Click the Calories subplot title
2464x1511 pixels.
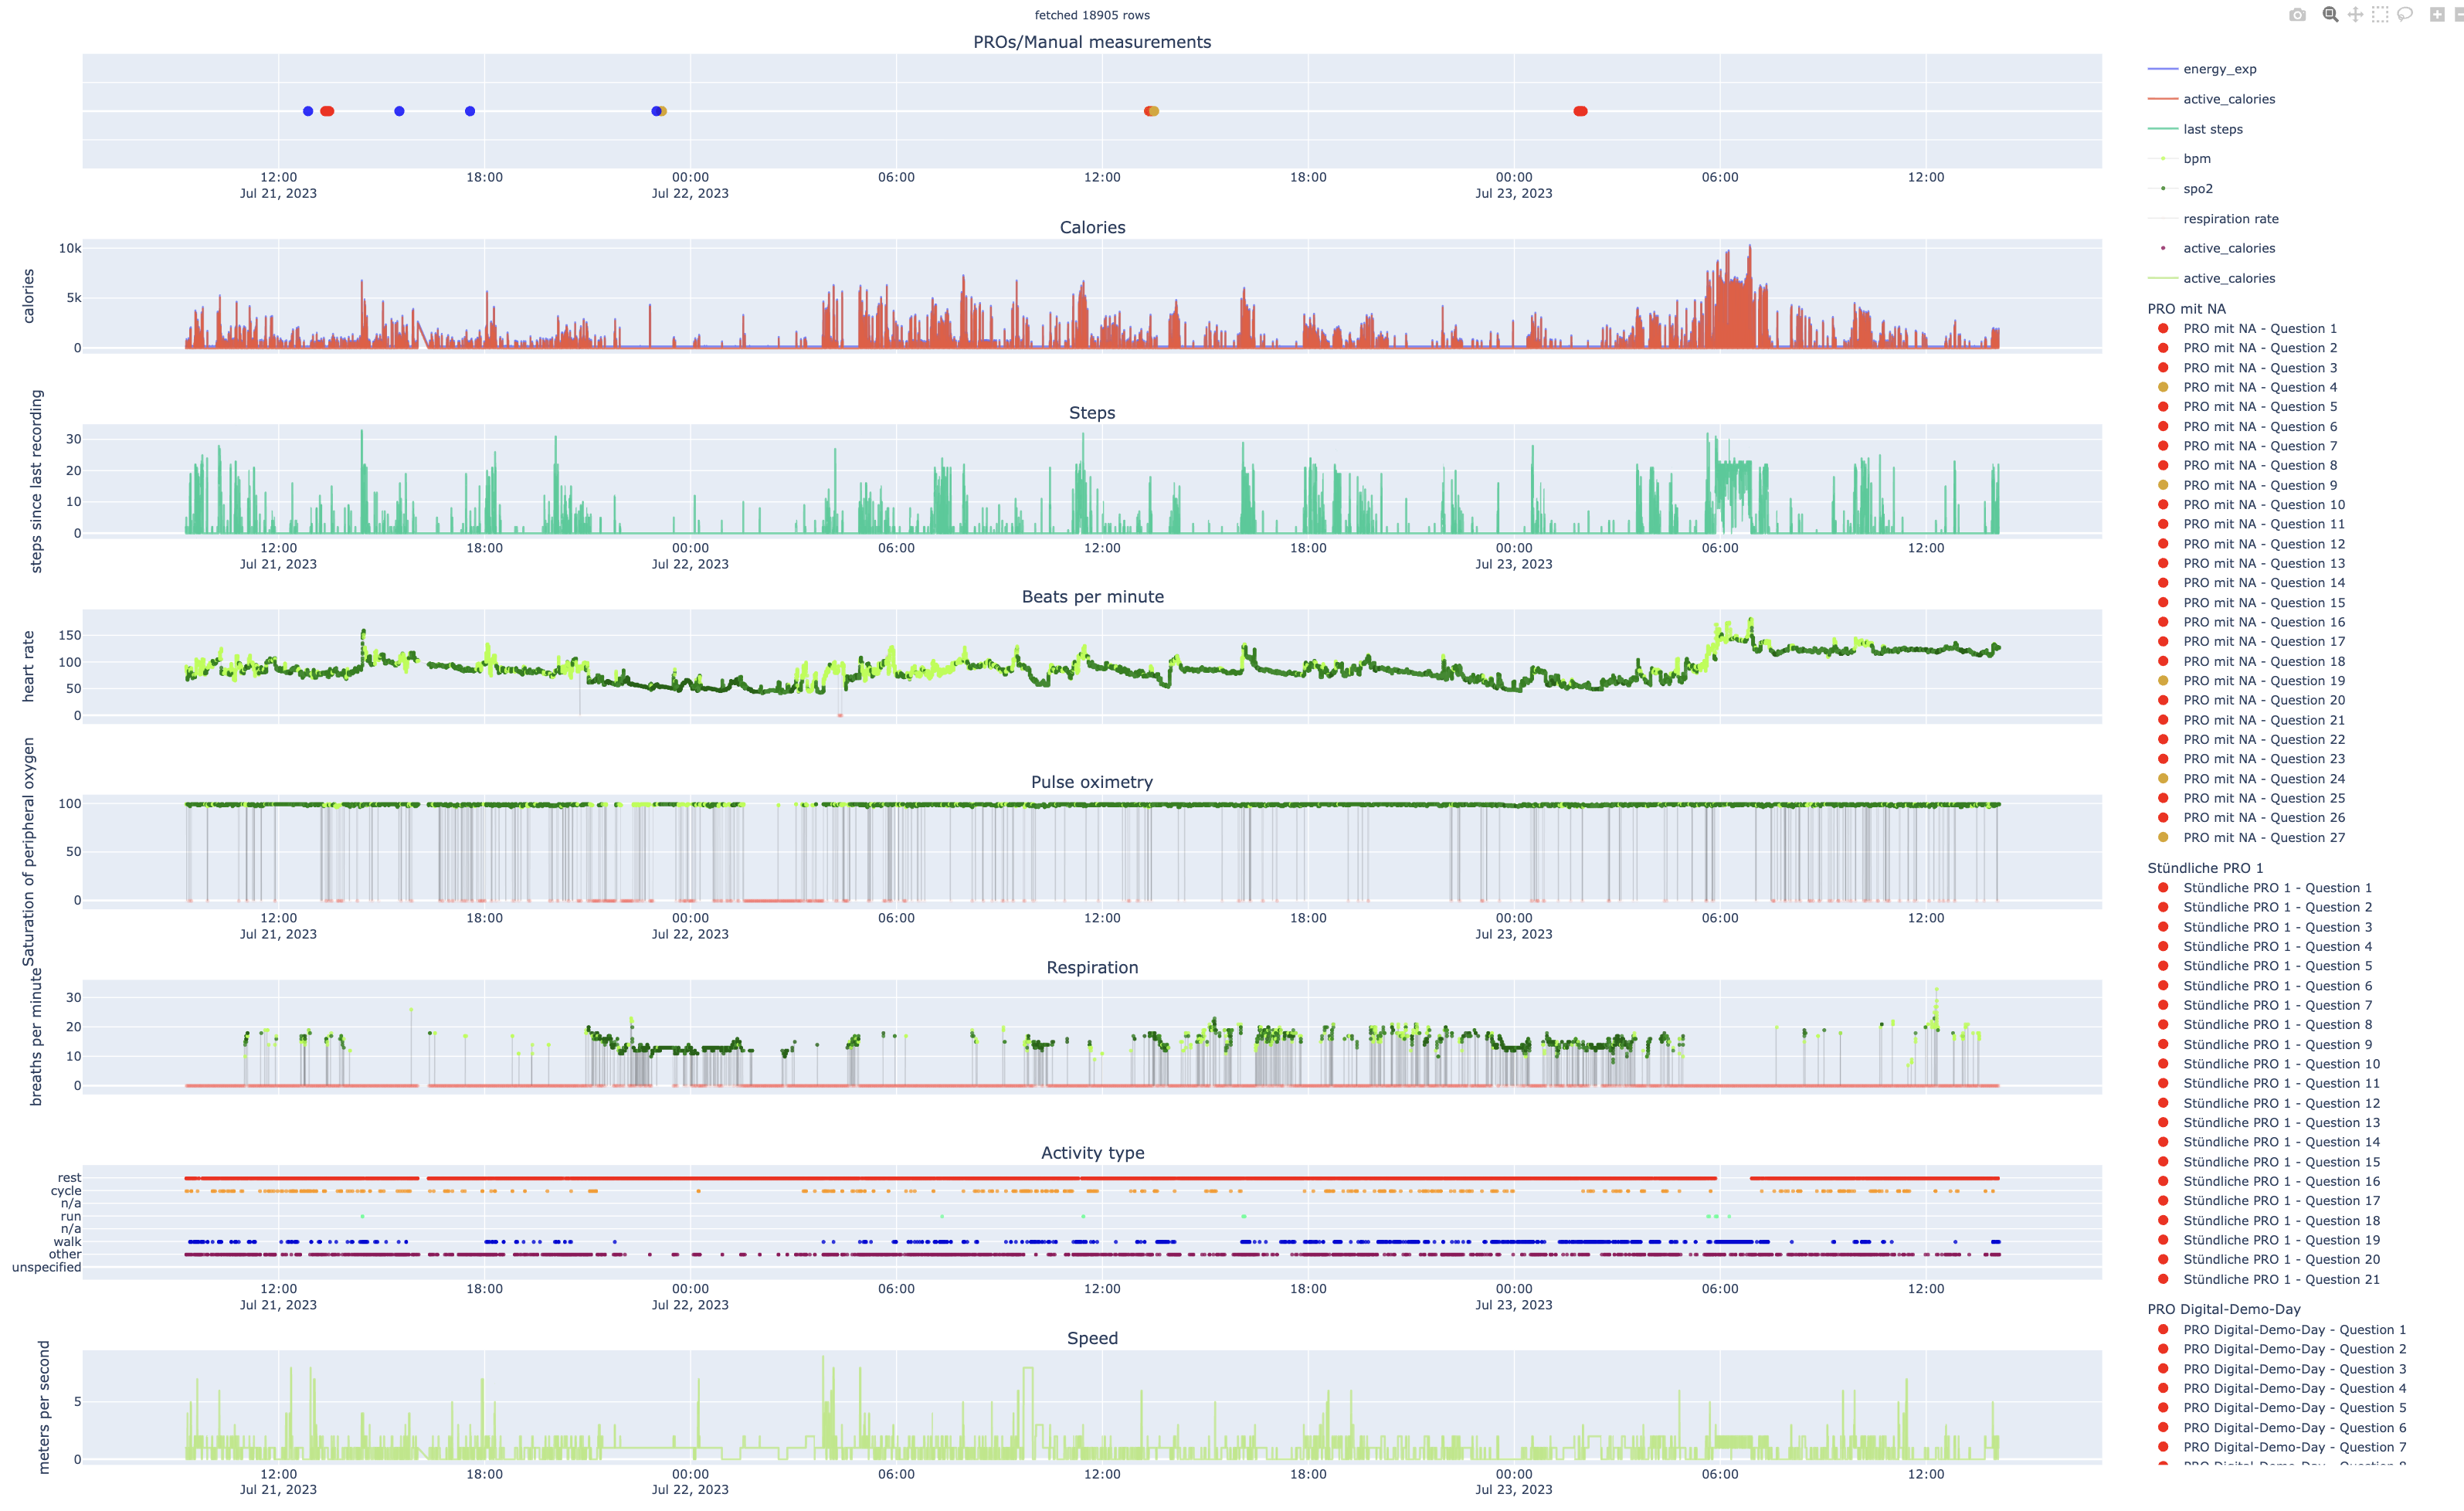[x=1092, y=227]
